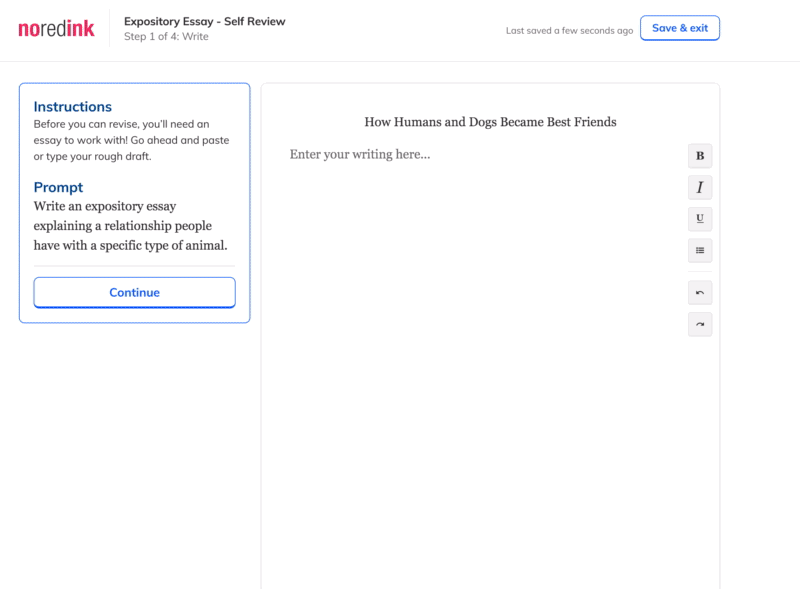Click the 'Write an expository essay' prompt text
Screen dimensions: 800x589
131,226
